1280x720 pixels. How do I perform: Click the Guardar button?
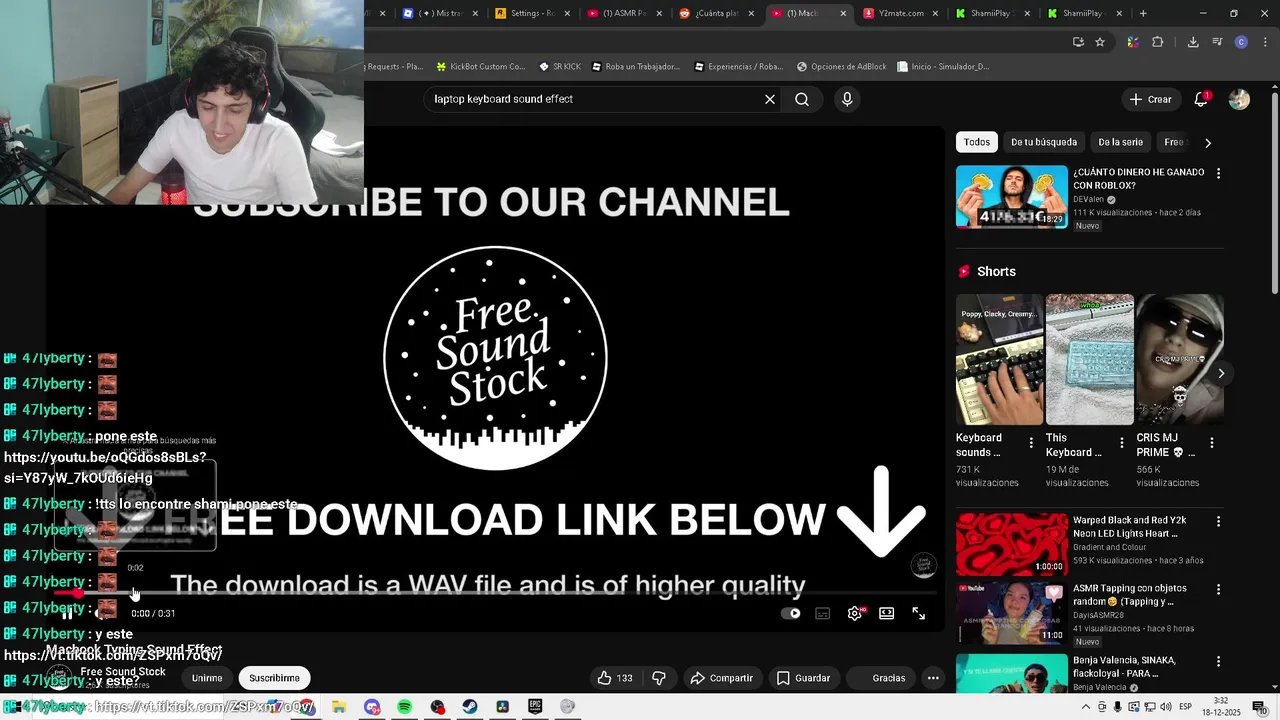[x=803, y=678]
